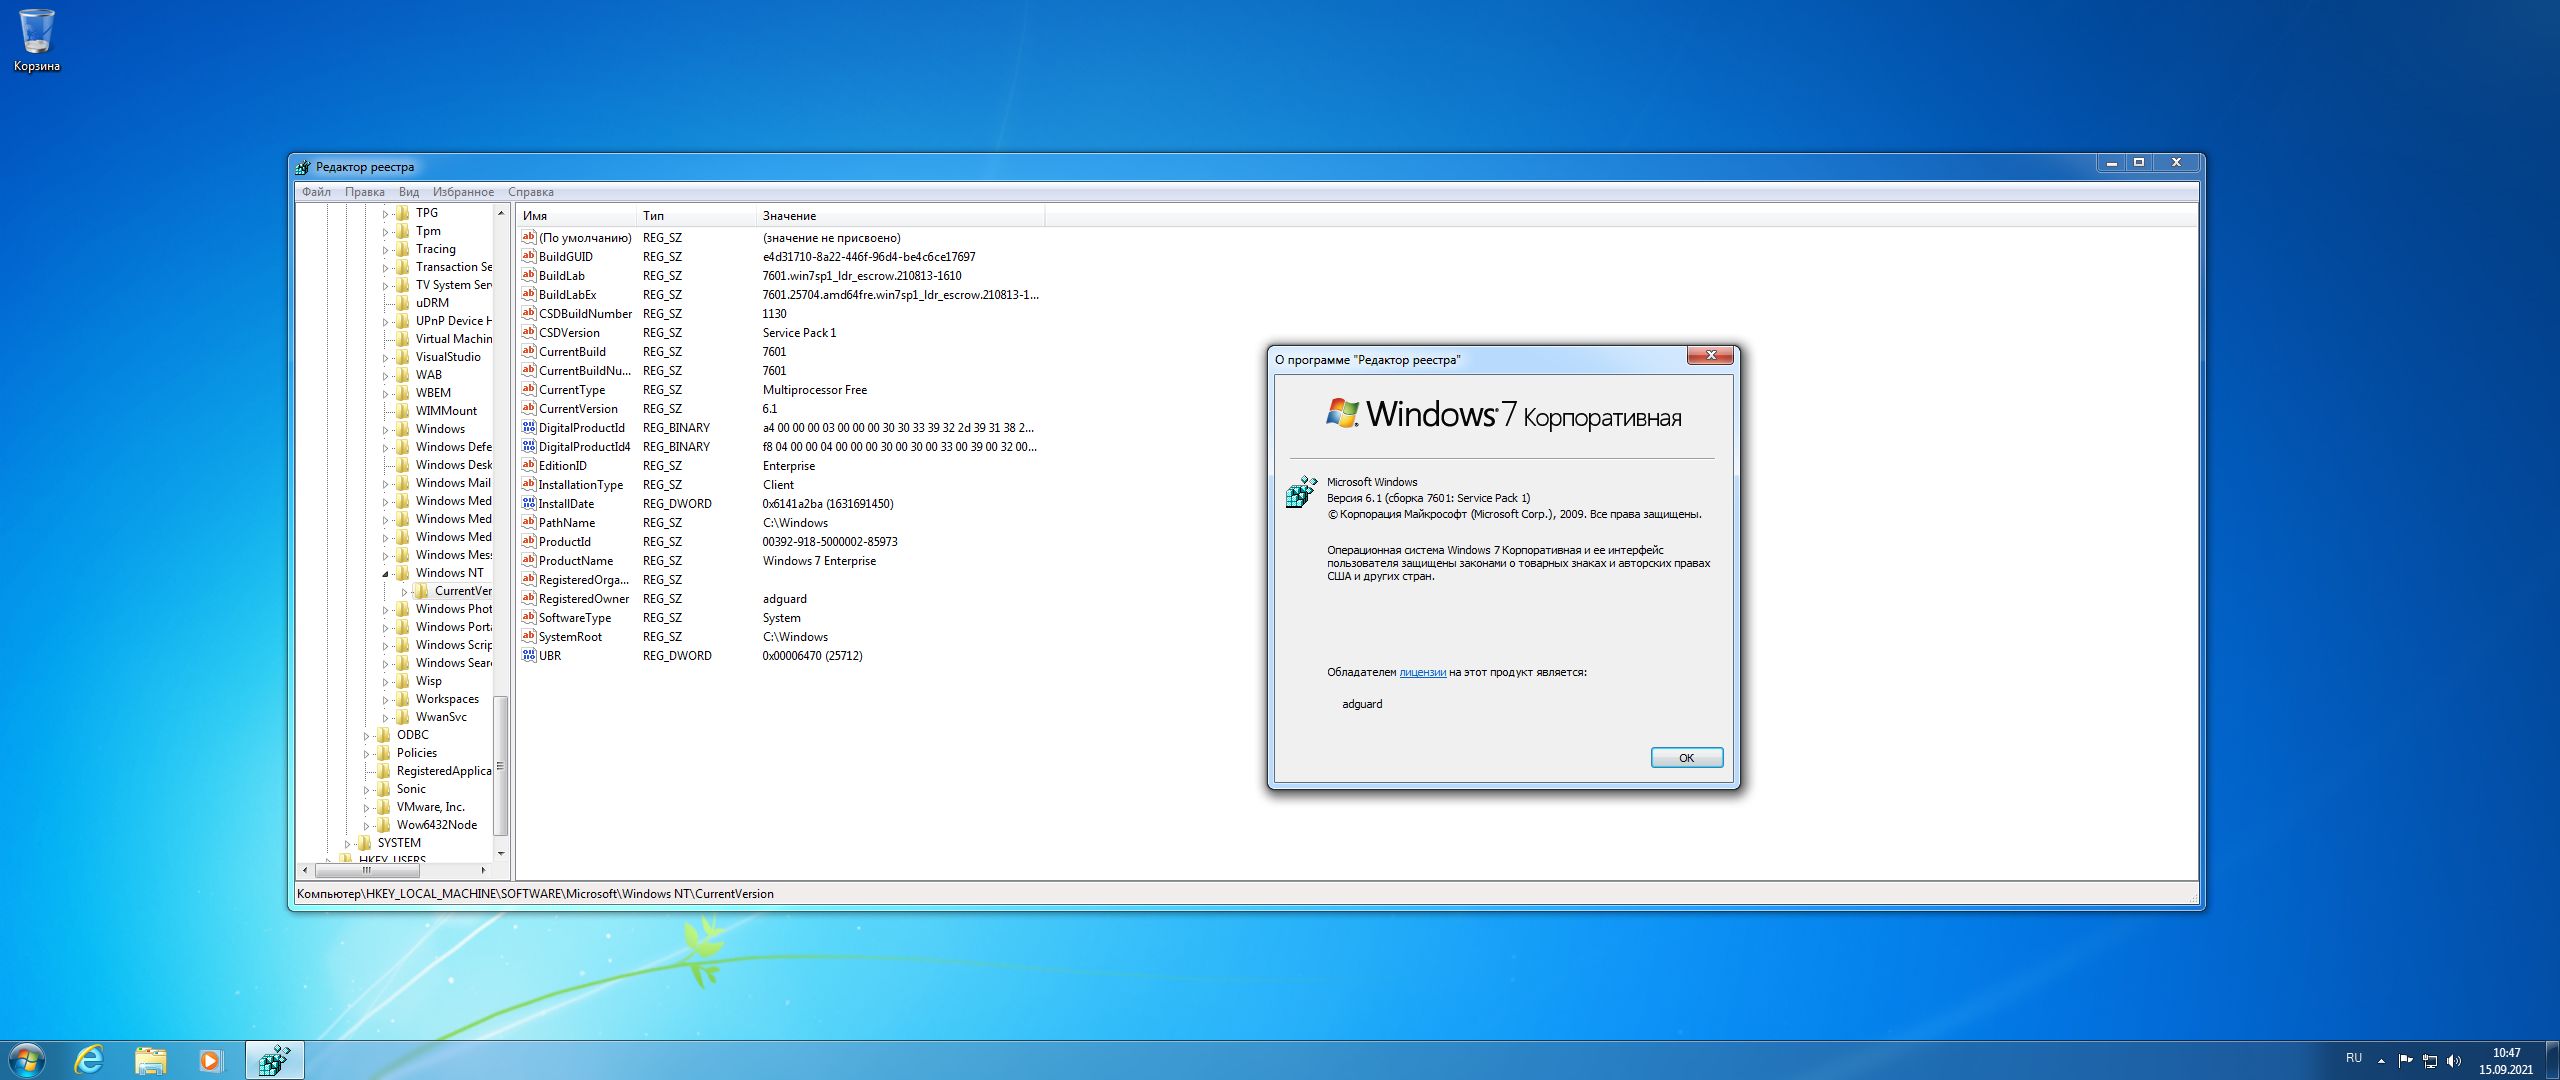Screen dimensions: 2560x1080
Task: Open the Правка menu
Action: click(364, 192)
